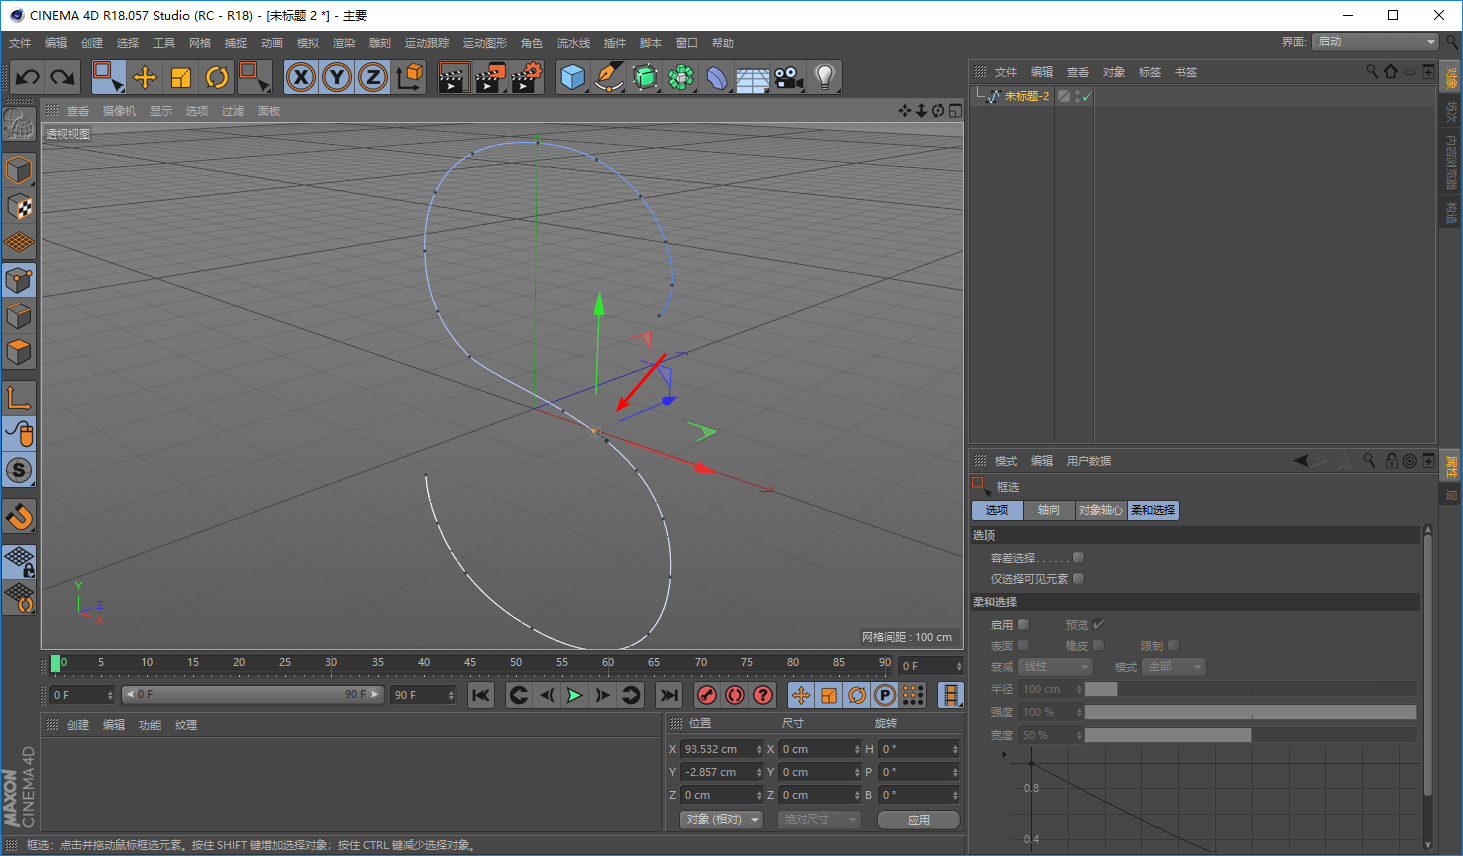Go to the start of animation
Image resolution: width=1463 pixels, height=856 pixels.
pyautogui.click(x=481, y=695)
